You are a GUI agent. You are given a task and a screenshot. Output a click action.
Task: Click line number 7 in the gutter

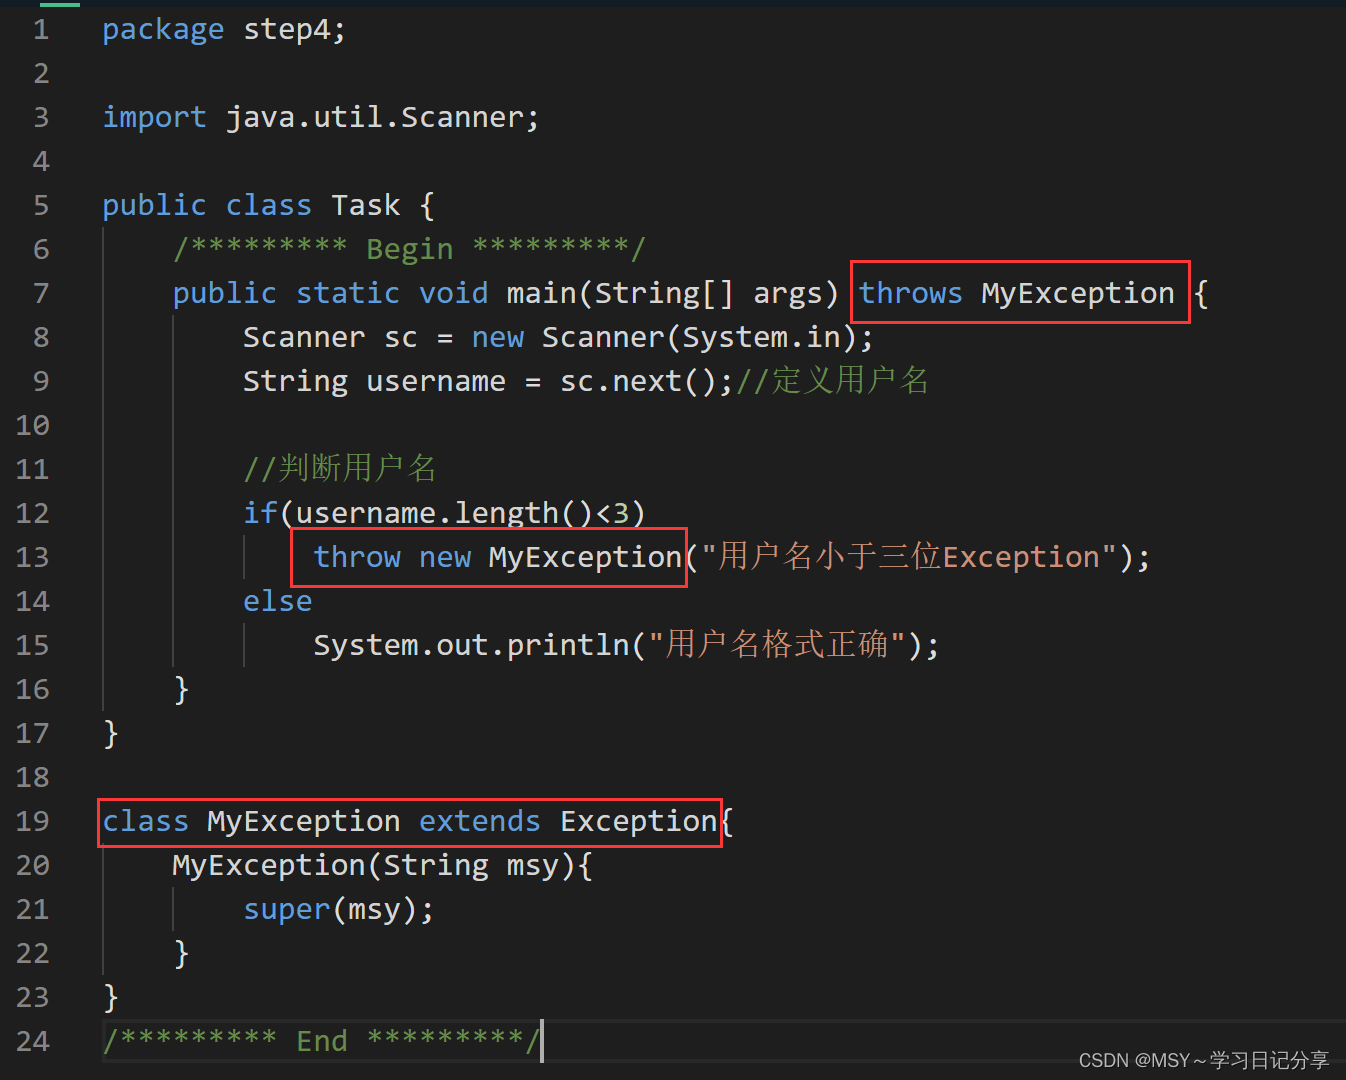tap(41, 293)
